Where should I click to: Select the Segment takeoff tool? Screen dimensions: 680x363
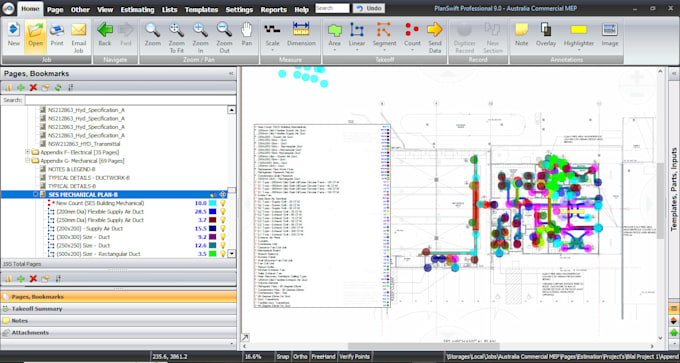384,35
